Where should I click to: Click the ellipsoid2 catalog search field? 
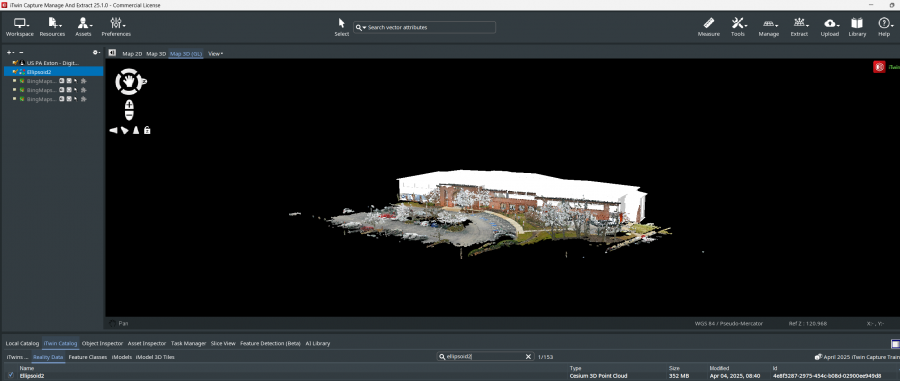point(486,356)
